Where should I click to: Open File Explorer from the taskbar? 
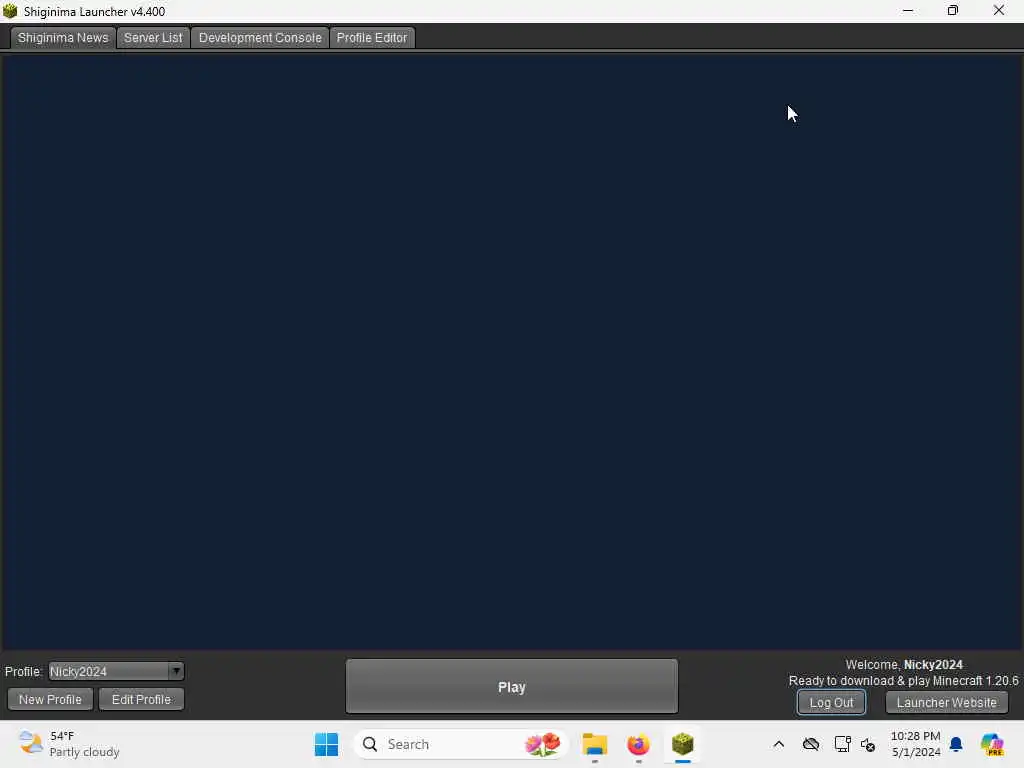tap(595, 744)
